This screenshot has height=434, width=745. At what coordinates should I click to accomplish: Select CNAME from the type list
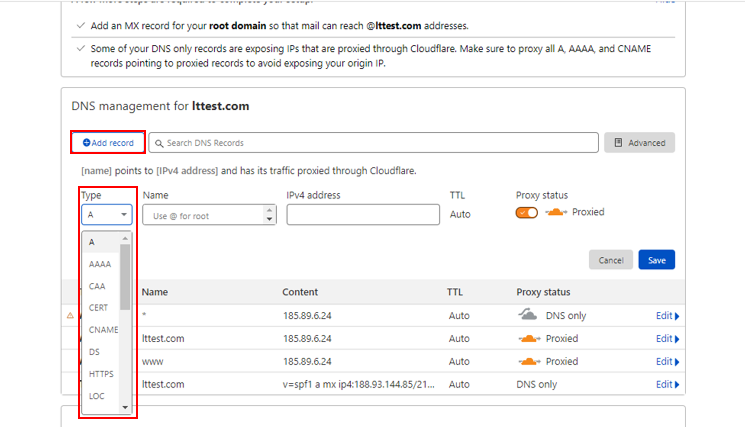click(x=103, y=330)
